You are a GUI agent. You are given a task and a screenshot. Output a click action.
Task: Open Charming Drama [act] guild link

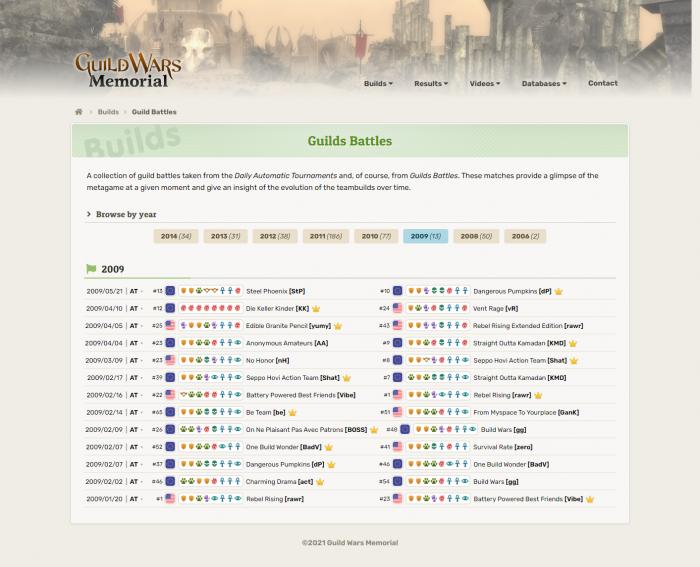tap(279, 482)
